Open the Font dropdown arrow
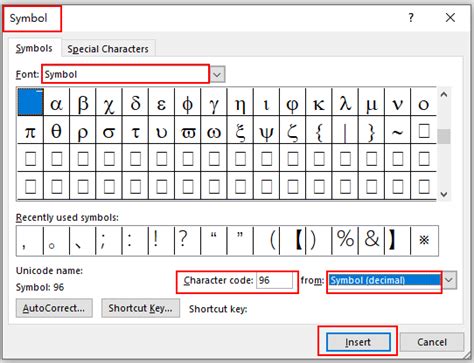Viewport: 474px width, 363px height. click(x=217, y=74)
